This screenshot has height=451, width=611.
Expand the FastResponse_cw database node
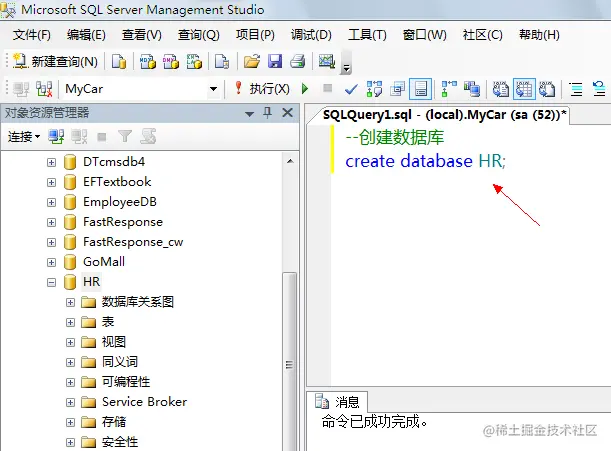click(51, 242)
